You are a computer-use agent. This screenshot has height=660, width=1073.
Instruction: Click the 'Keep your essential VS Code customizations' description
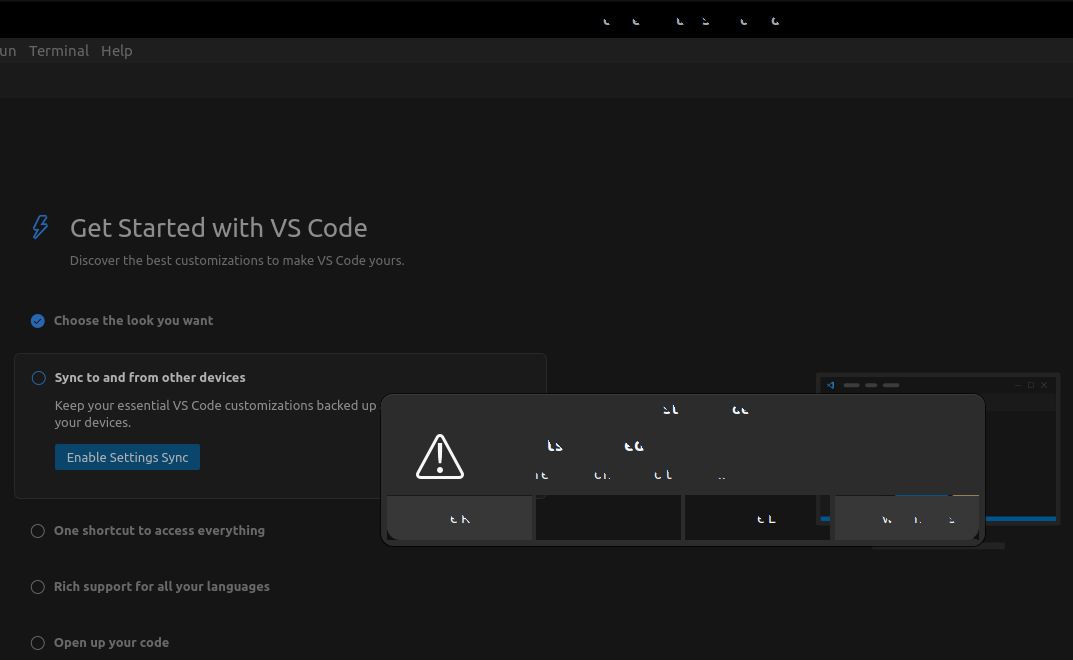tap(216, 414)
